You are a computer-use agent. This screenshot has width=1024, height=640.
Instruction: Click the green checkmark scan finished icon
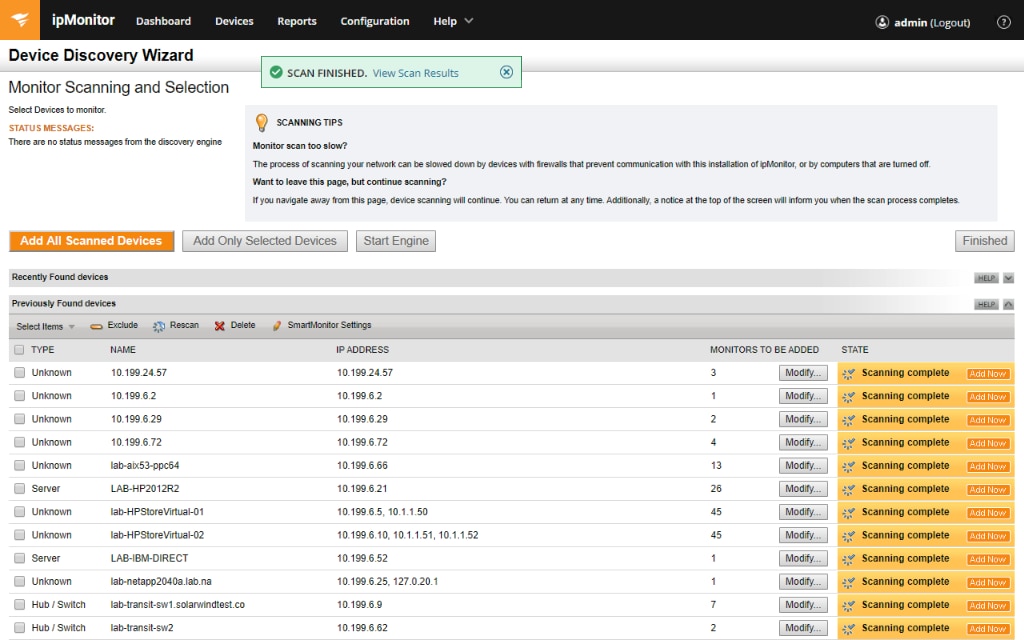(x=275, y=71)
